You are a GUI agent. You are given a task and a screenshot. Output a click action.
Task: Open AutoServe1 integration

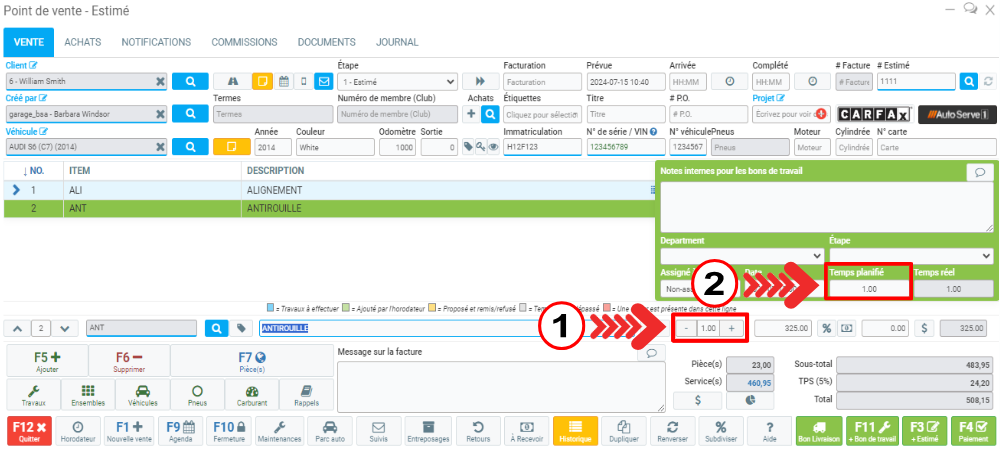pos(956,115)
